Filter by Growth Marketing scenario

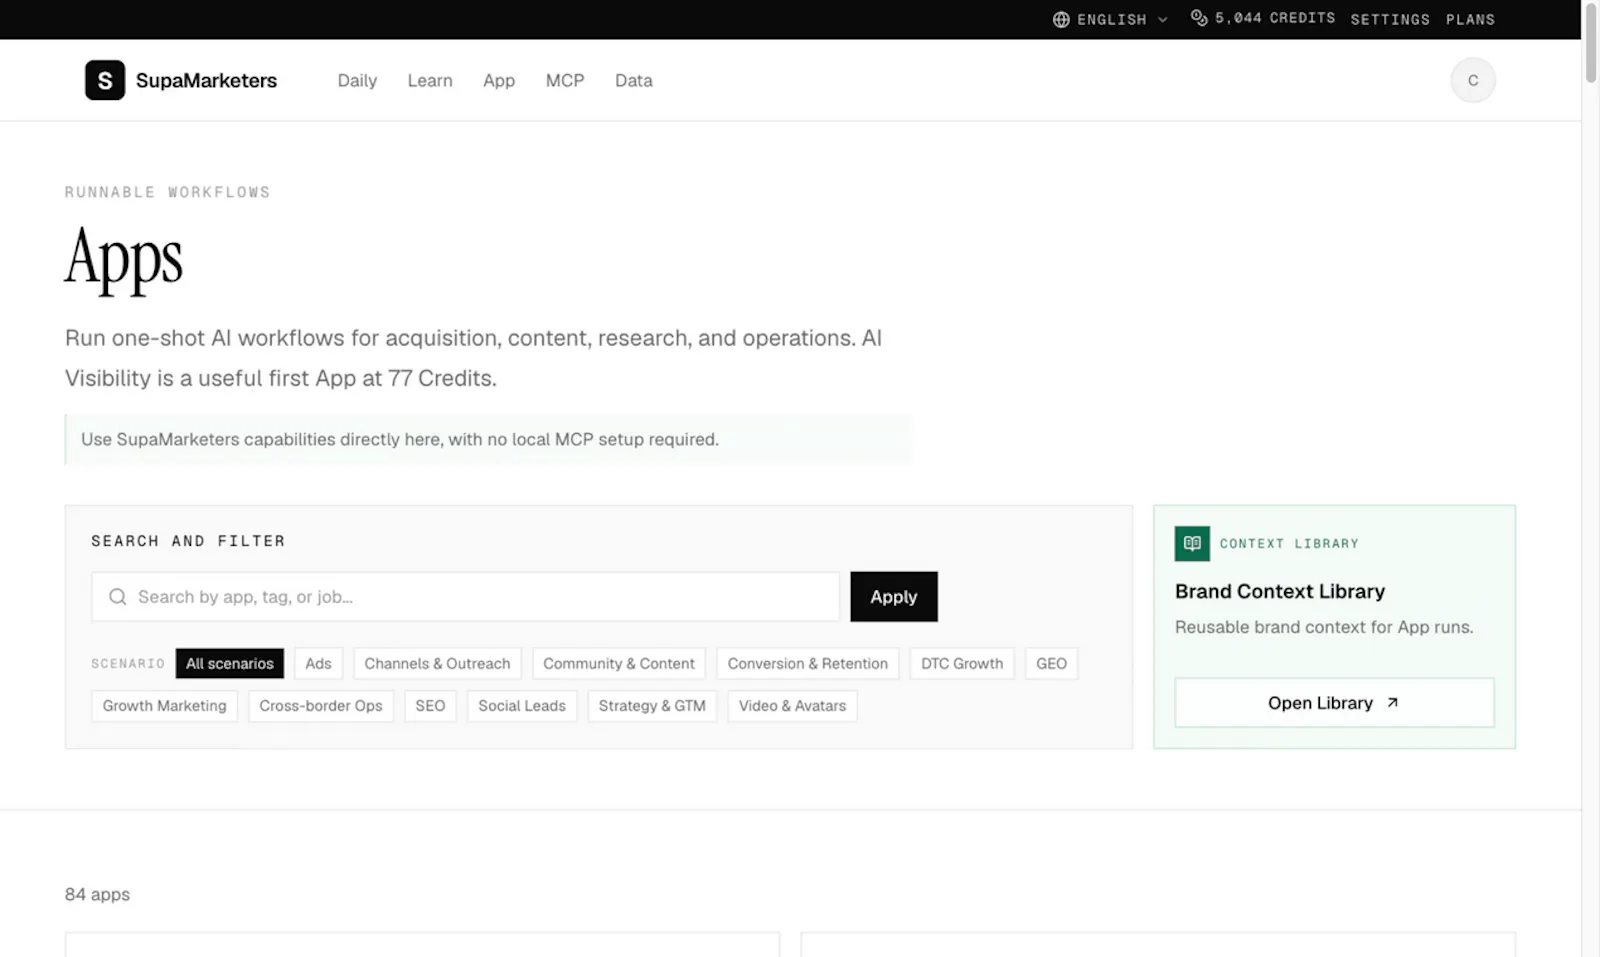pos(164,706)
